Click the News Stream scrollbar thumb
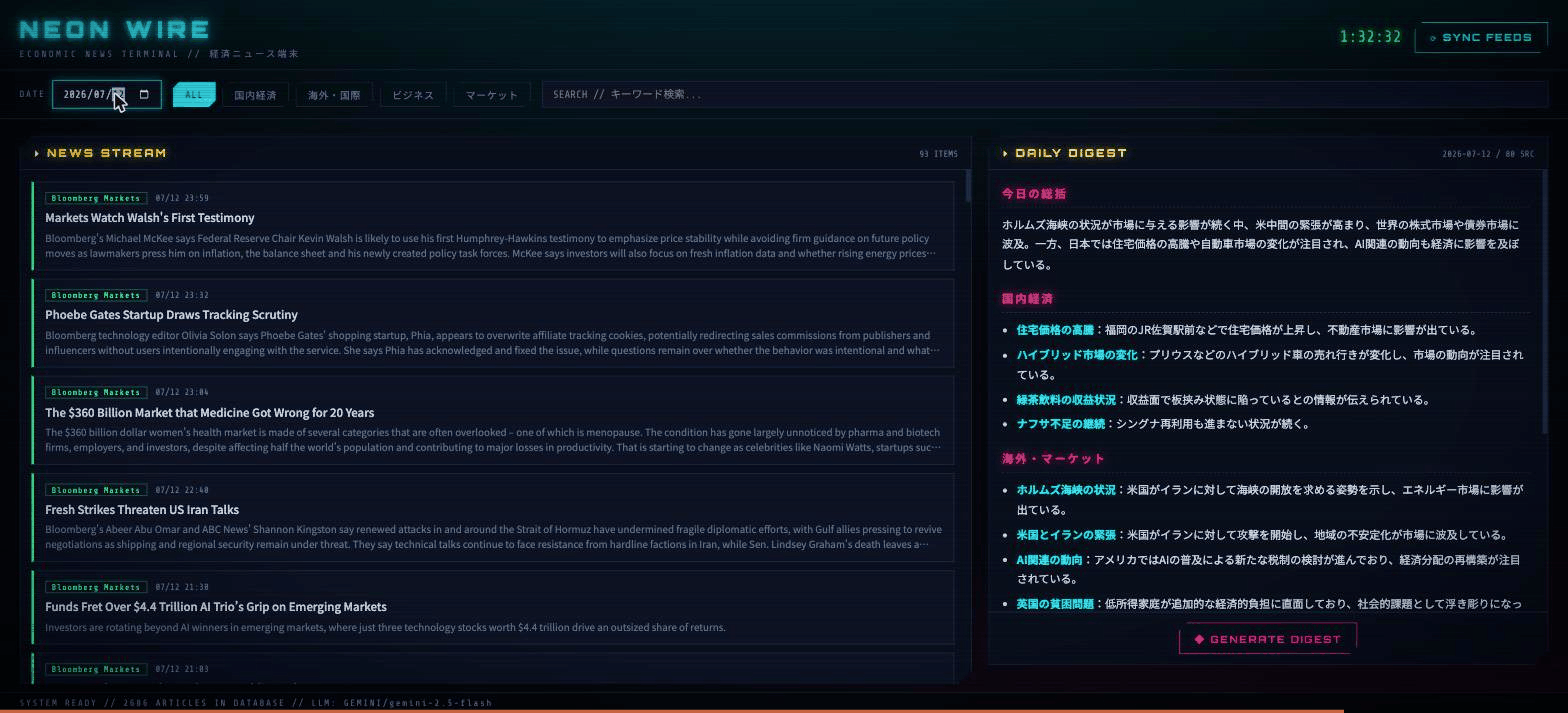Viewport: 1568px width, 713px height. [x=967, y=186]
